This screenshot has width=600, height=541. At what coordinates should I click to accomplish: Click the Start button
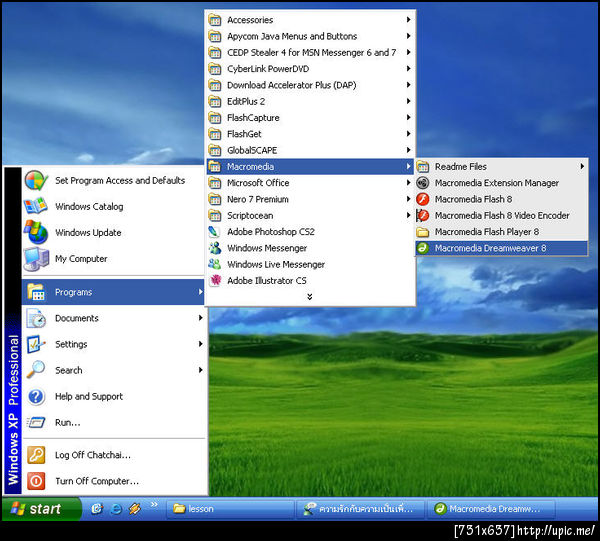point(41,509)
